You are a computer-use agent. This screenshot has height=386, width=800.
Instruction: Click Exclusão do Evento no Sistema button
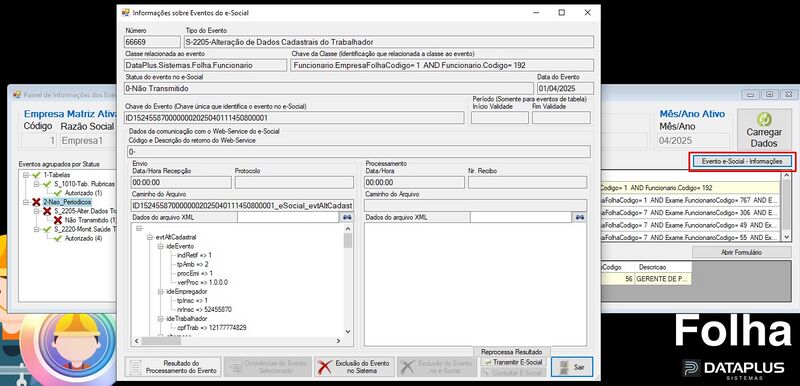click(x=354, y=367)
